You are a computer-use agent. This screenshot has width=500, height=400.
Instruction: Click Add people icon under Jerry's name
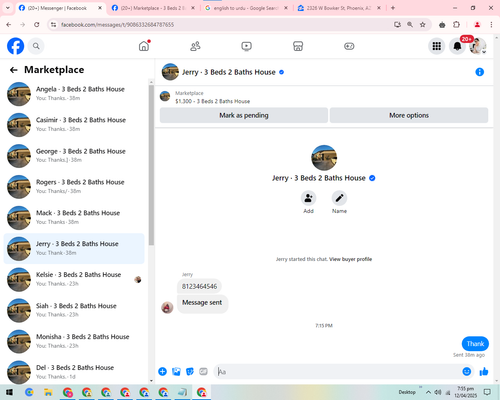[309, 198]
